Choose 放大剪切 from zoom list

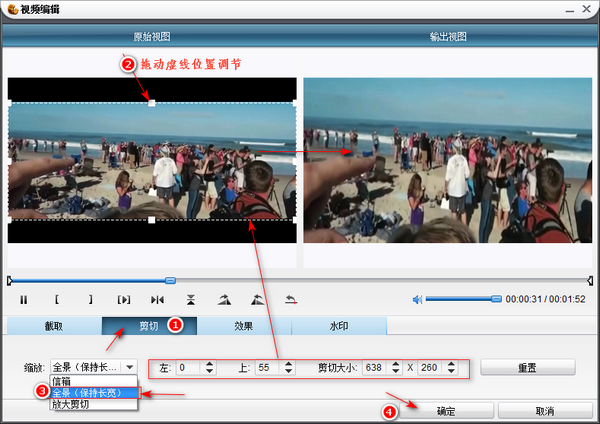coord(93,404)
